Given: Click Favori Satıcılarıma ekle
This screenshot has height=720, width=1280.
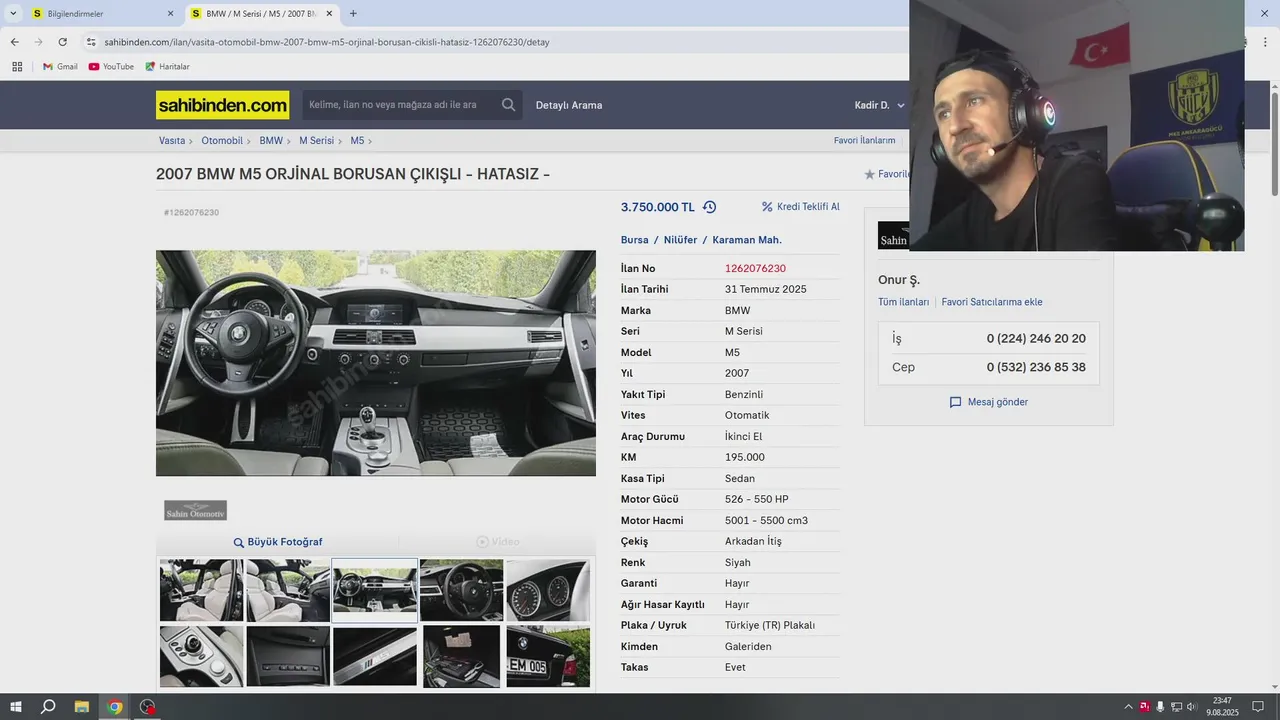Looking at the screenshot, I should coord(992,302).
